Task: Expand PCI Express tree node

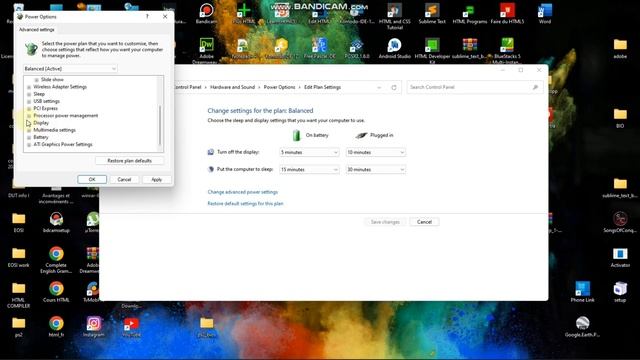Action: [29, 109]
